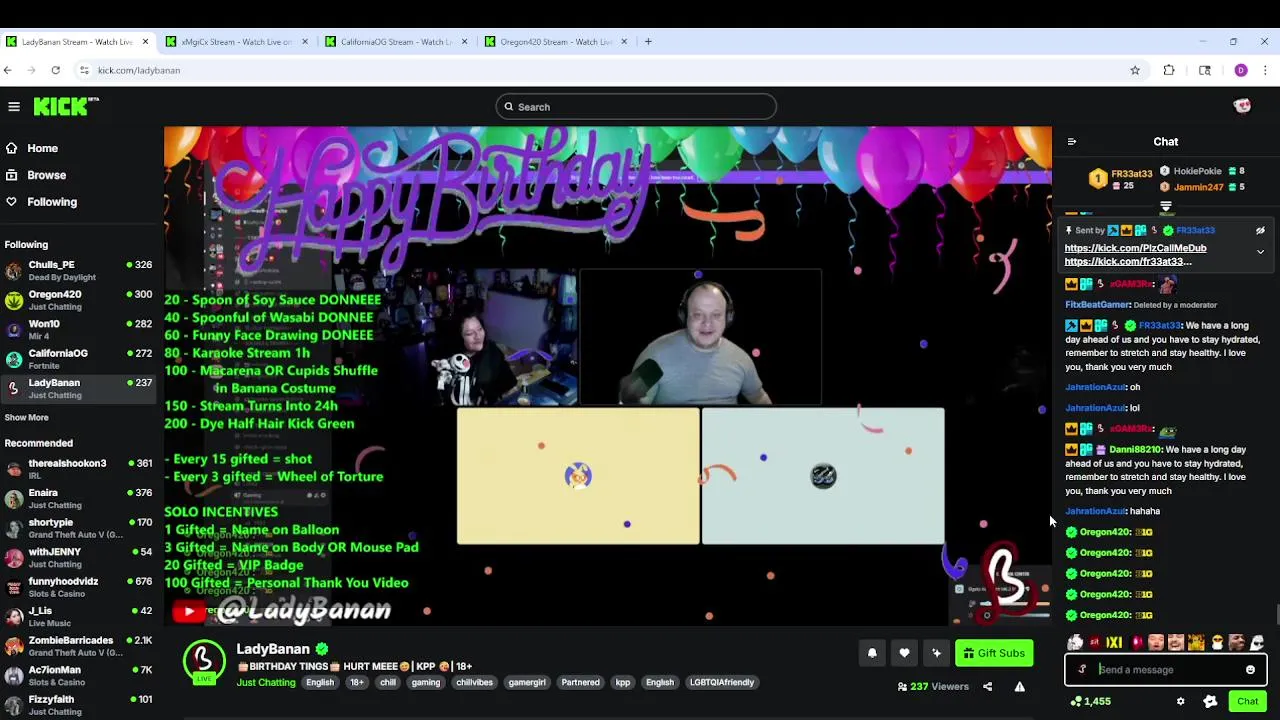Open therealshookon3 recommended channel
The width and height of the screenshot is (1280, 720).
(78, 469)
